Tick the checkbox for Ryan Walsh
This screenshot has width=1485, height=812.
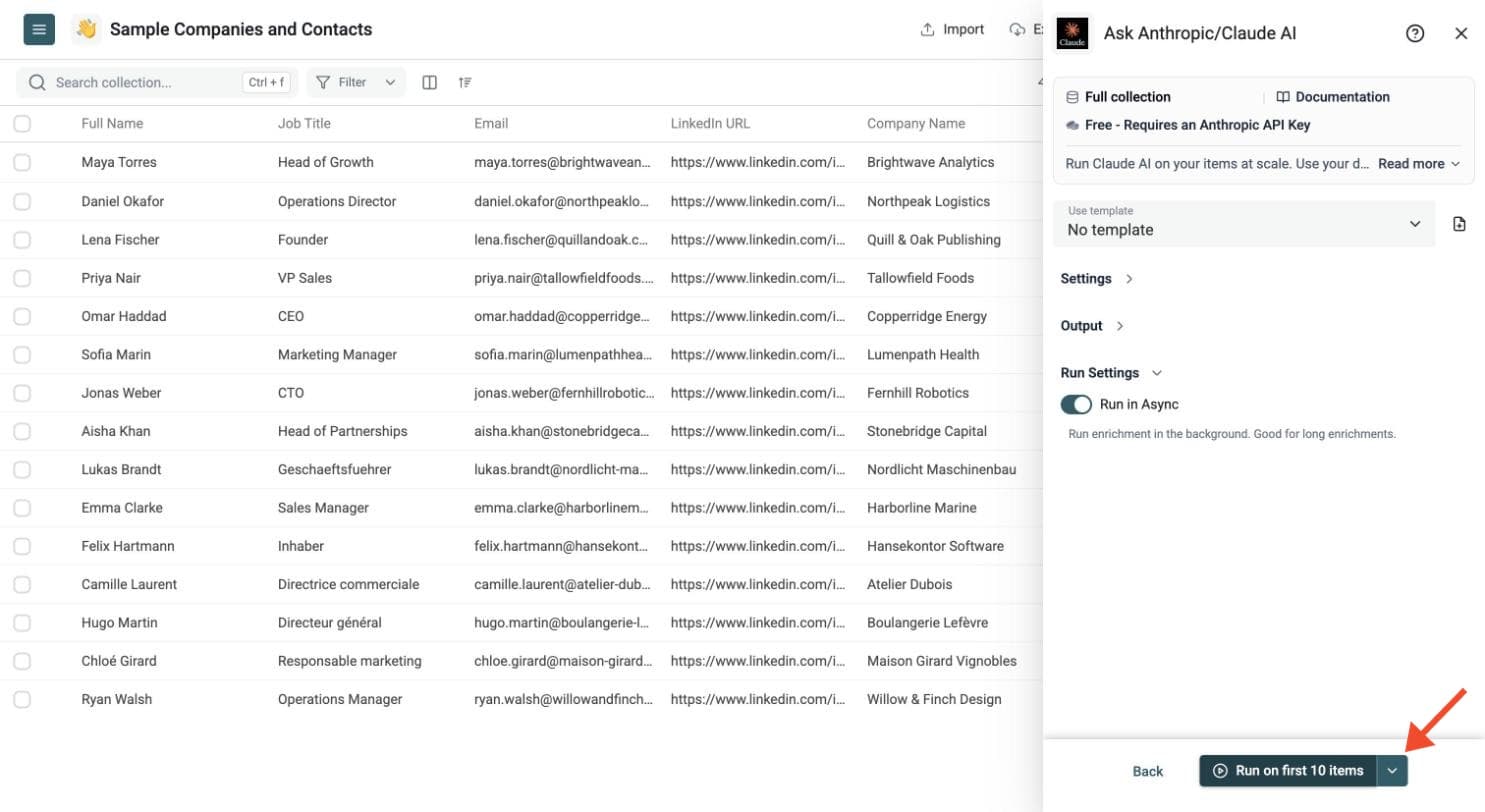[x=22, y=700]
